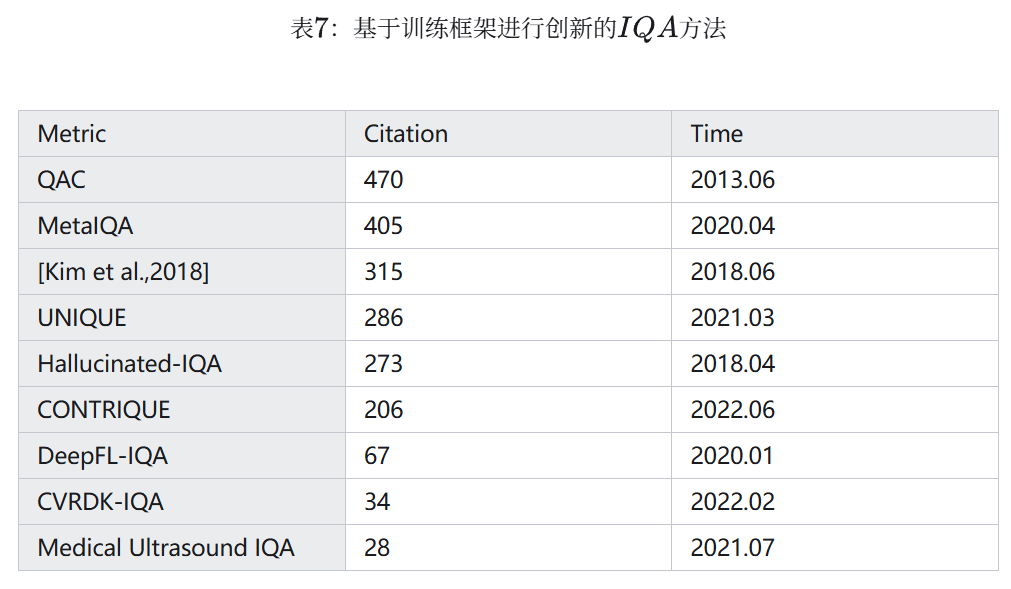Click the citation count 286 cell
The width and height of the screenshot is (1011, 589).
(384, 318)
